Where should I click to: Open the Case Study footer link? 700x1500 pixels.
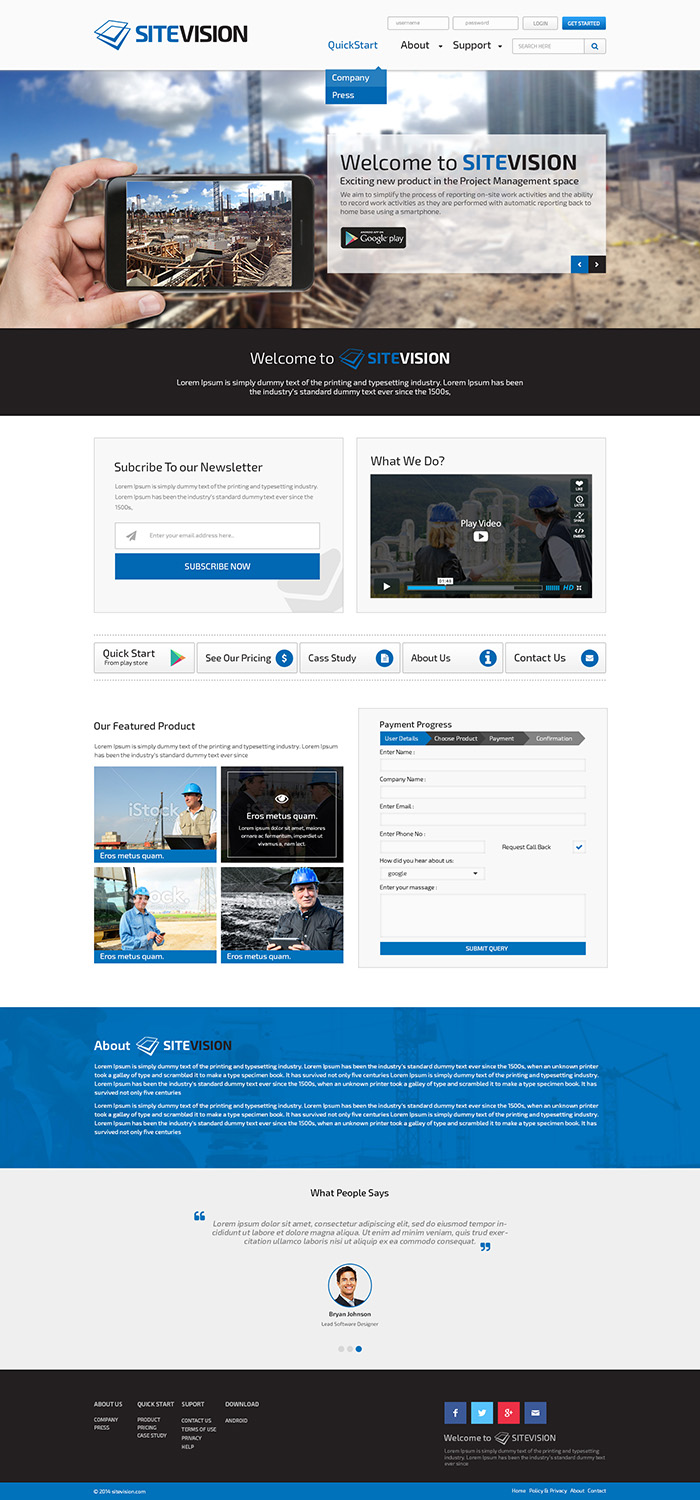pos(152,1436)
